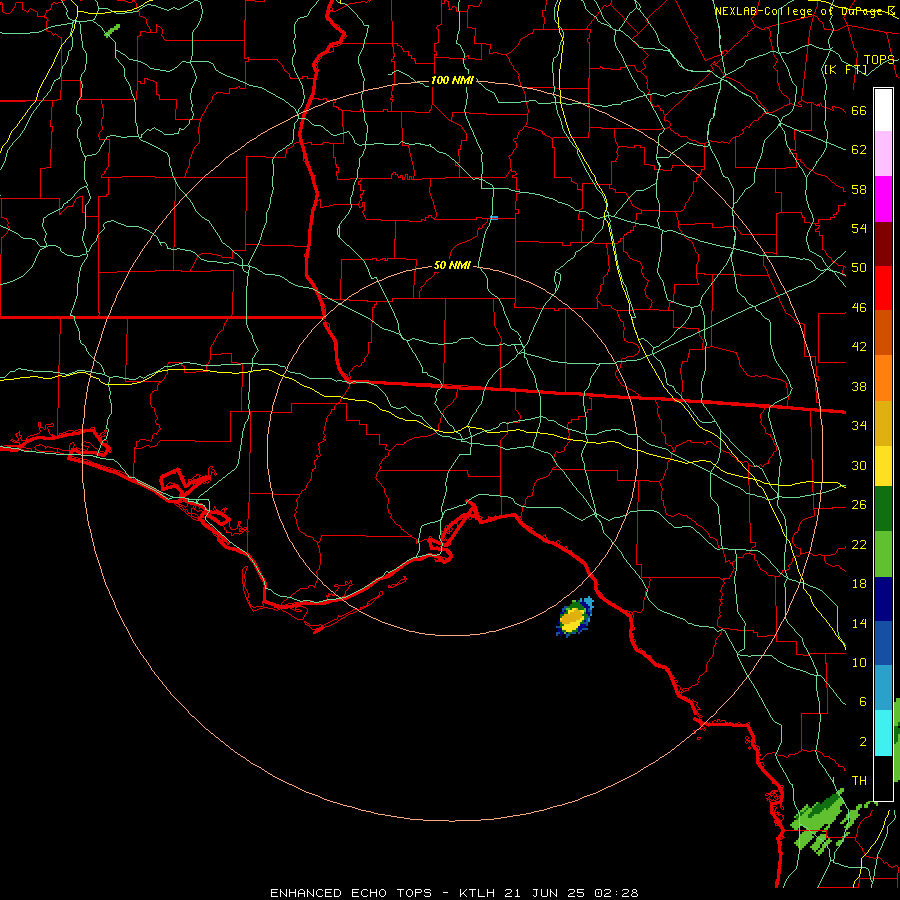Click the 50 NMI range ring label
Screen dimensions: 900x900
[x=452, y=265]
